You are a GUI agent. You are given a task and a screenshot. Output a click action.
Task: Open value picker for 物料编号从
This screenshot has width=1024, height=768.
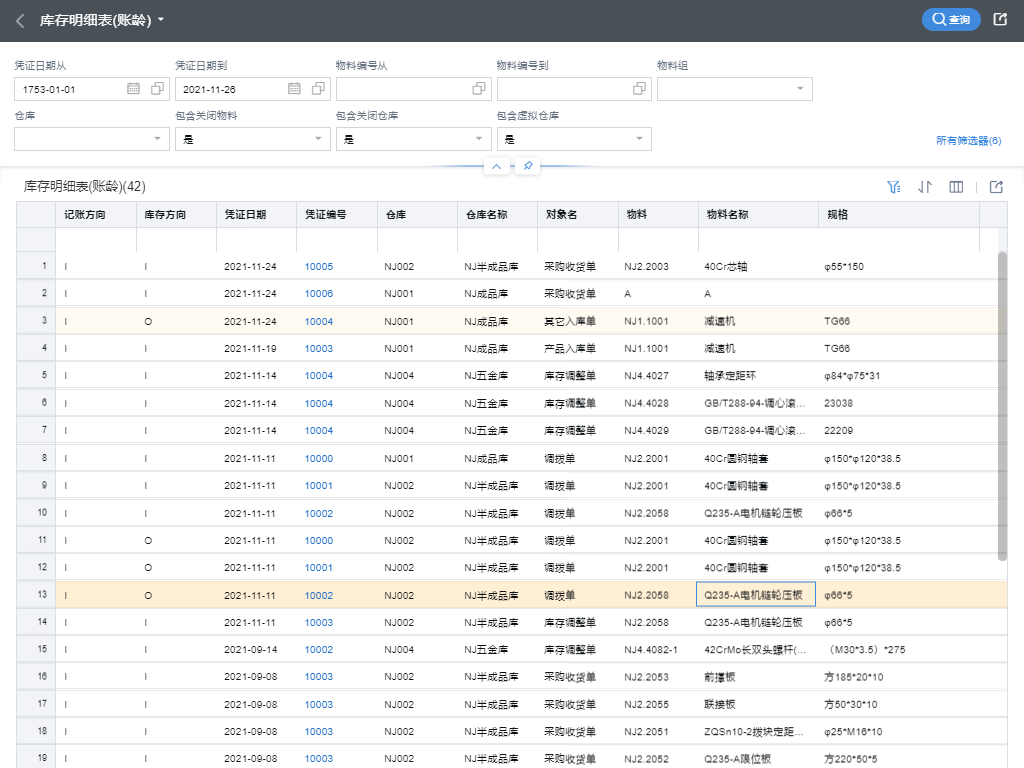point(479,89)
